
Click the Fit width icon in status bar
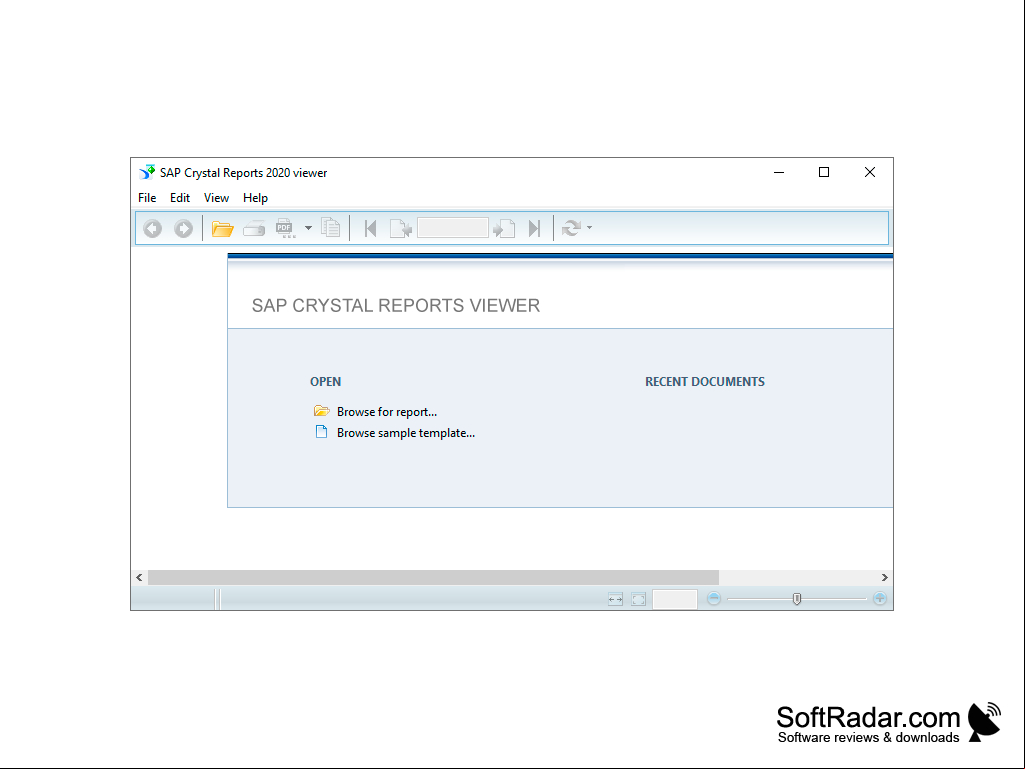615,599
